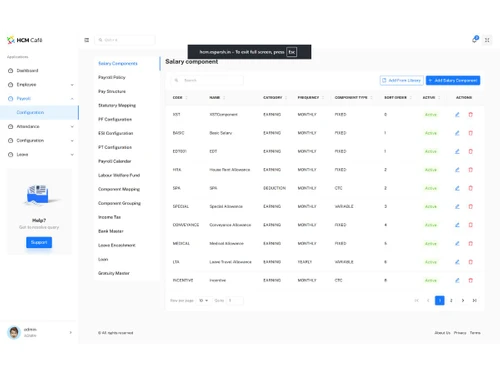Image resolution: width=500 pixels, height=375 pixels.
Task: Edit the INCENTIVE component row
Action: click(x=457, y=280)
